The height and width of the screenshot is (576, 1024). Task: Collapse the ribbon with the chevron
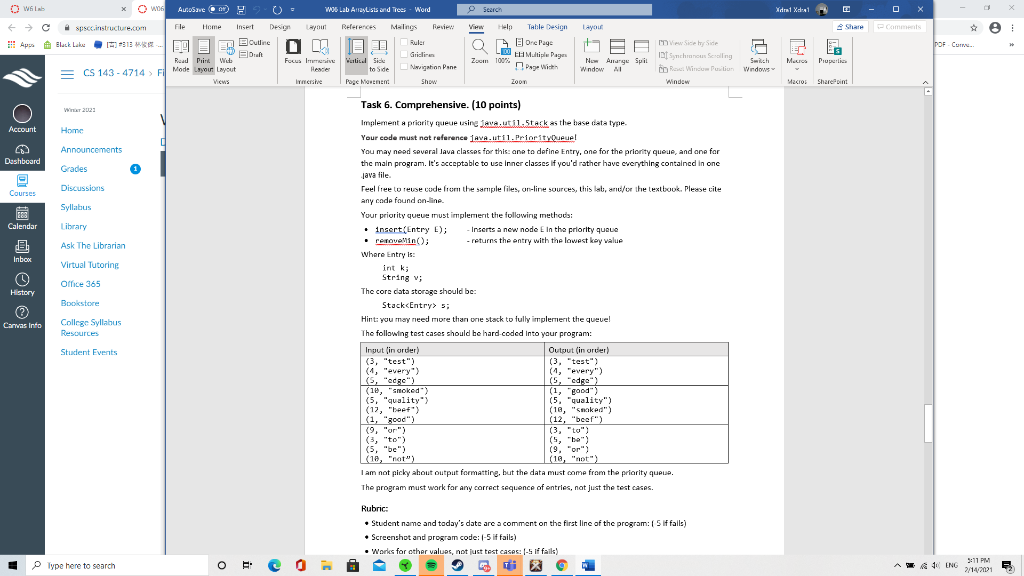tap(926, 80)
